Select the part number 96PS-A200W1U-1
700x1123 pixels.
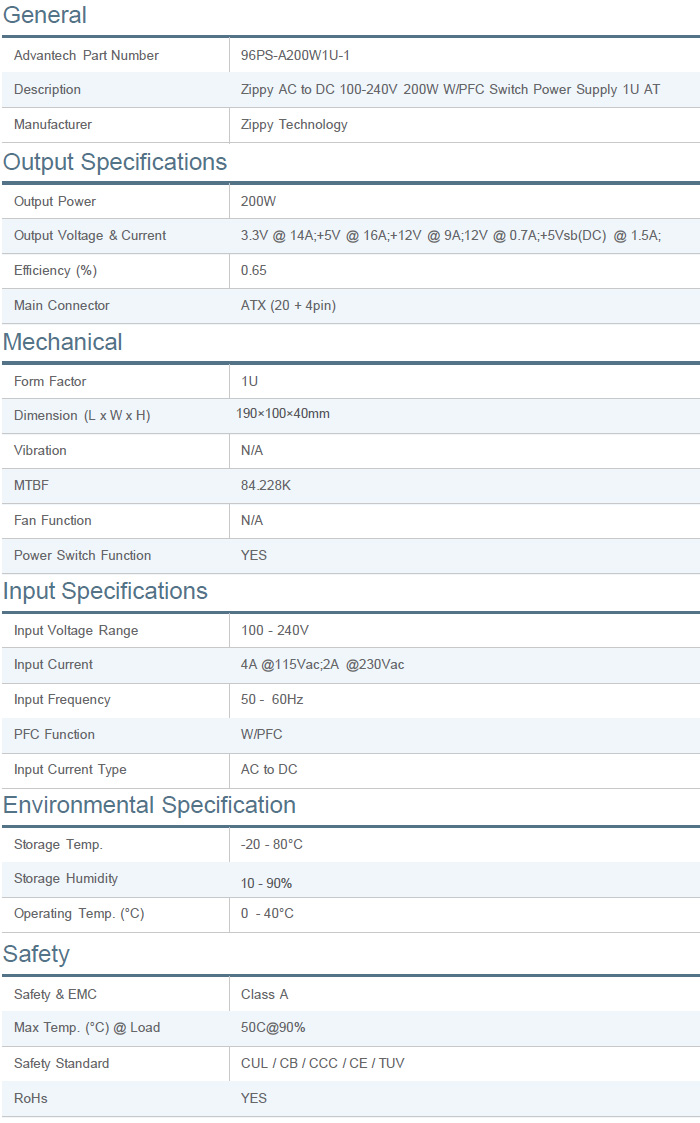click(295, 55)
